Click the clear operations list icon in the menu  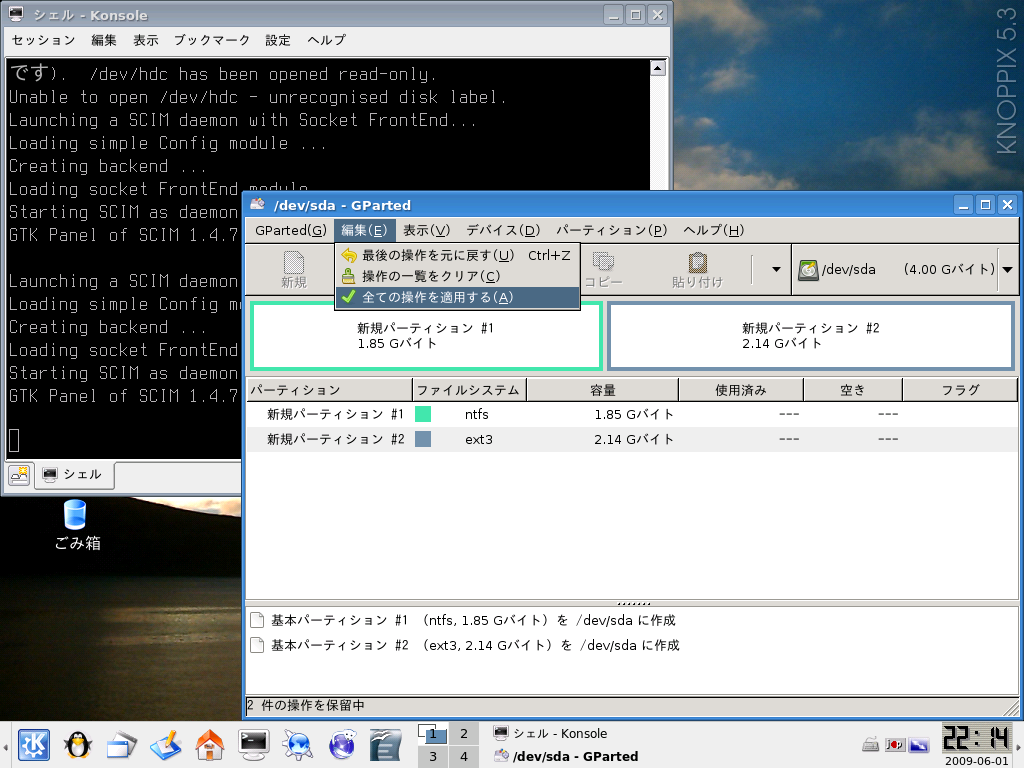349,276
